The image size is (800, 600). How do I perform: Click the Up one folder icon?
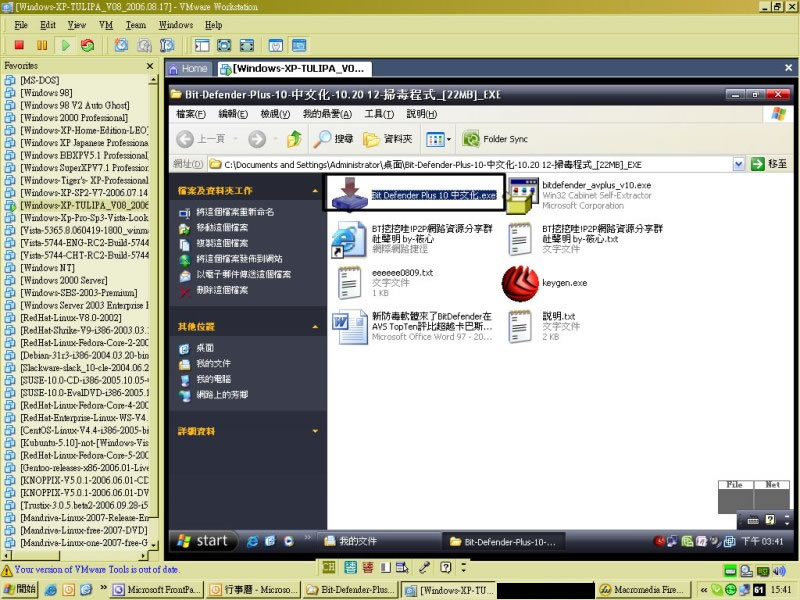tap(294, 139)
